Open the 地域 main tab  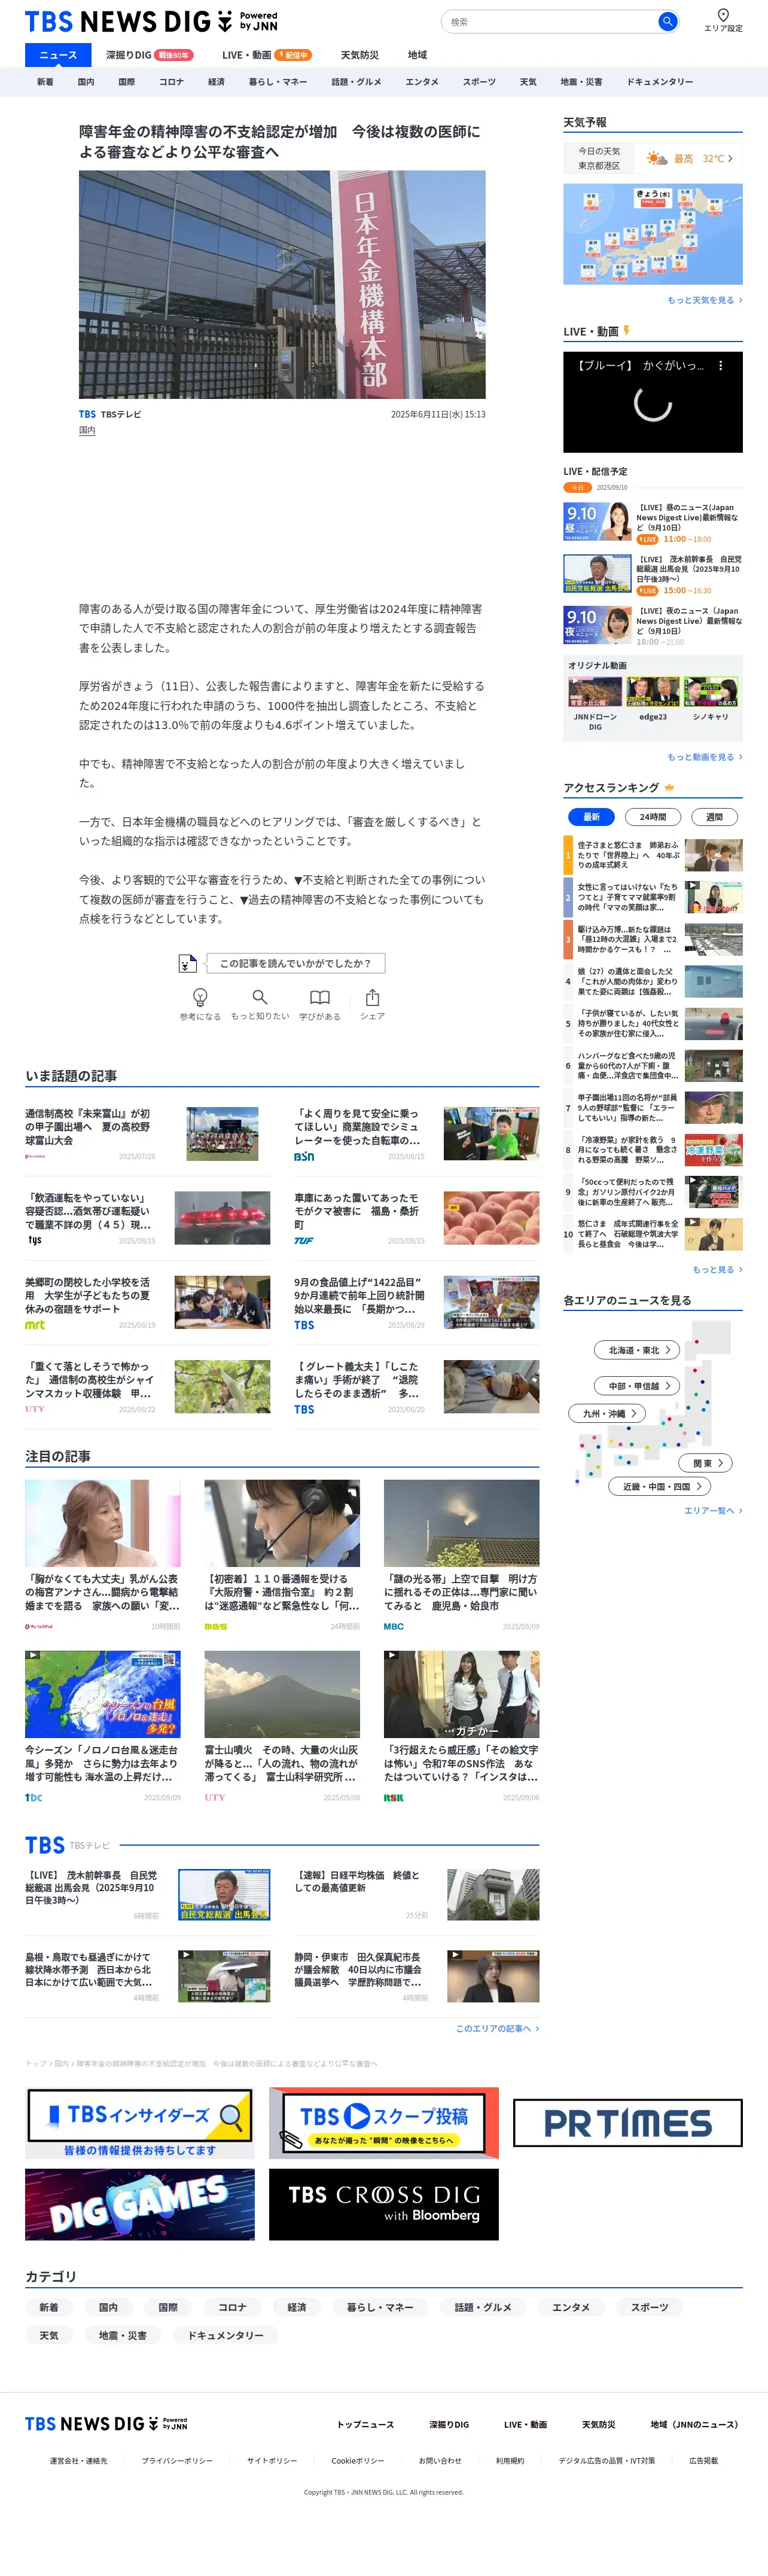(x=417, y=55)
